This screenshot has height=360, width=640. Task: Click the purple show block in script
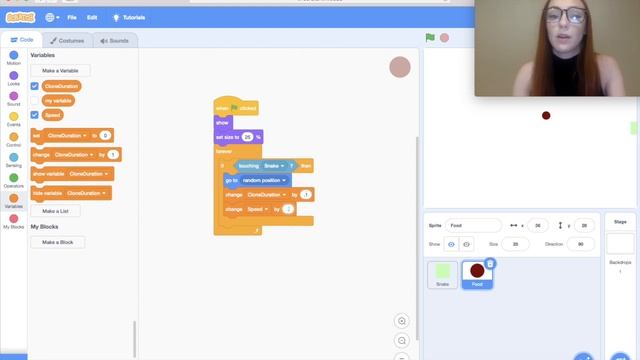pos(223,122)
